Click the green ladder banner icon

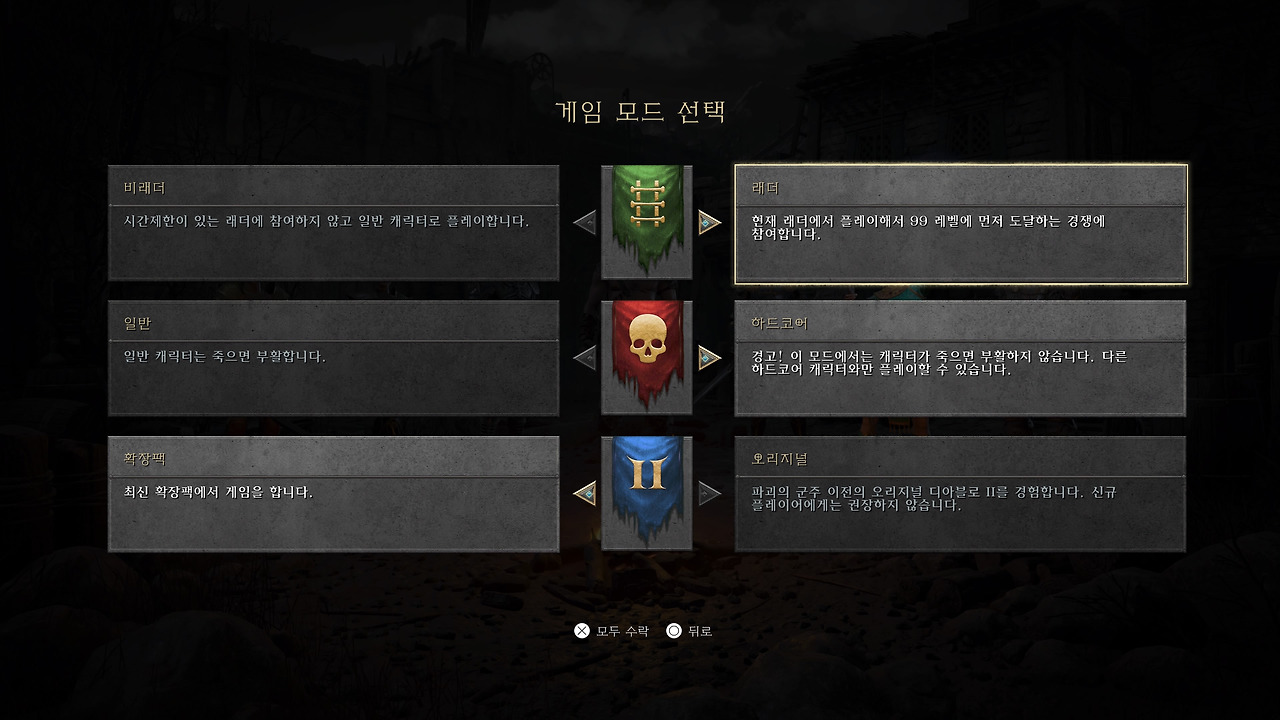click(x=647, y=222)
